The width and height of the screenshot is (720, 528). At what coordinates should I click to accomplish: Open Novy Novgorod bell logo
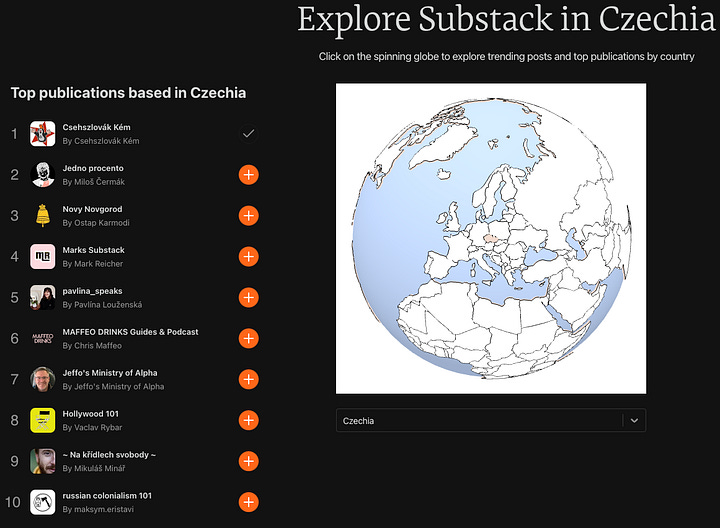pos(43,216)
